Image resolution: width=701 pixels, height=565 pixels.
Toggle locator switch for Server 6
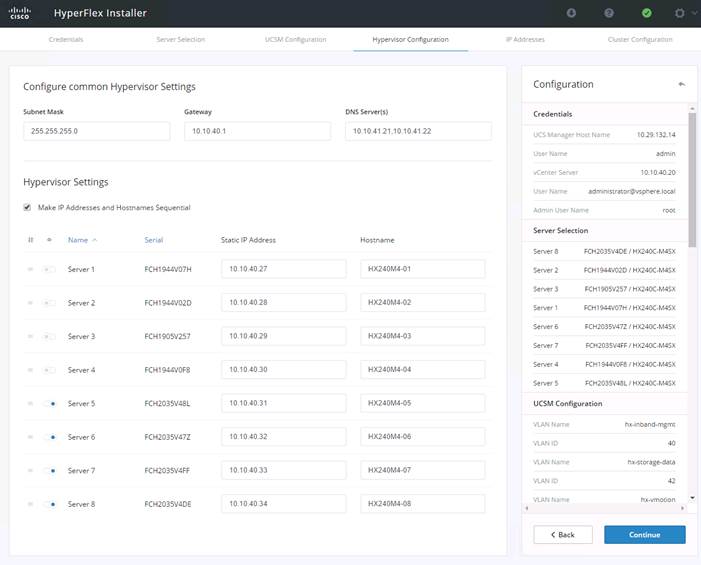click(x=49, y=437)
